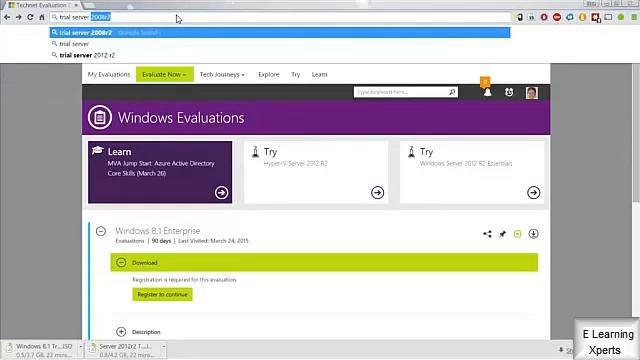Viewport: 640px width, 360px height.
Task: Click the green circle extension icon
Action: pyautogui.click(x=621, y=17)
